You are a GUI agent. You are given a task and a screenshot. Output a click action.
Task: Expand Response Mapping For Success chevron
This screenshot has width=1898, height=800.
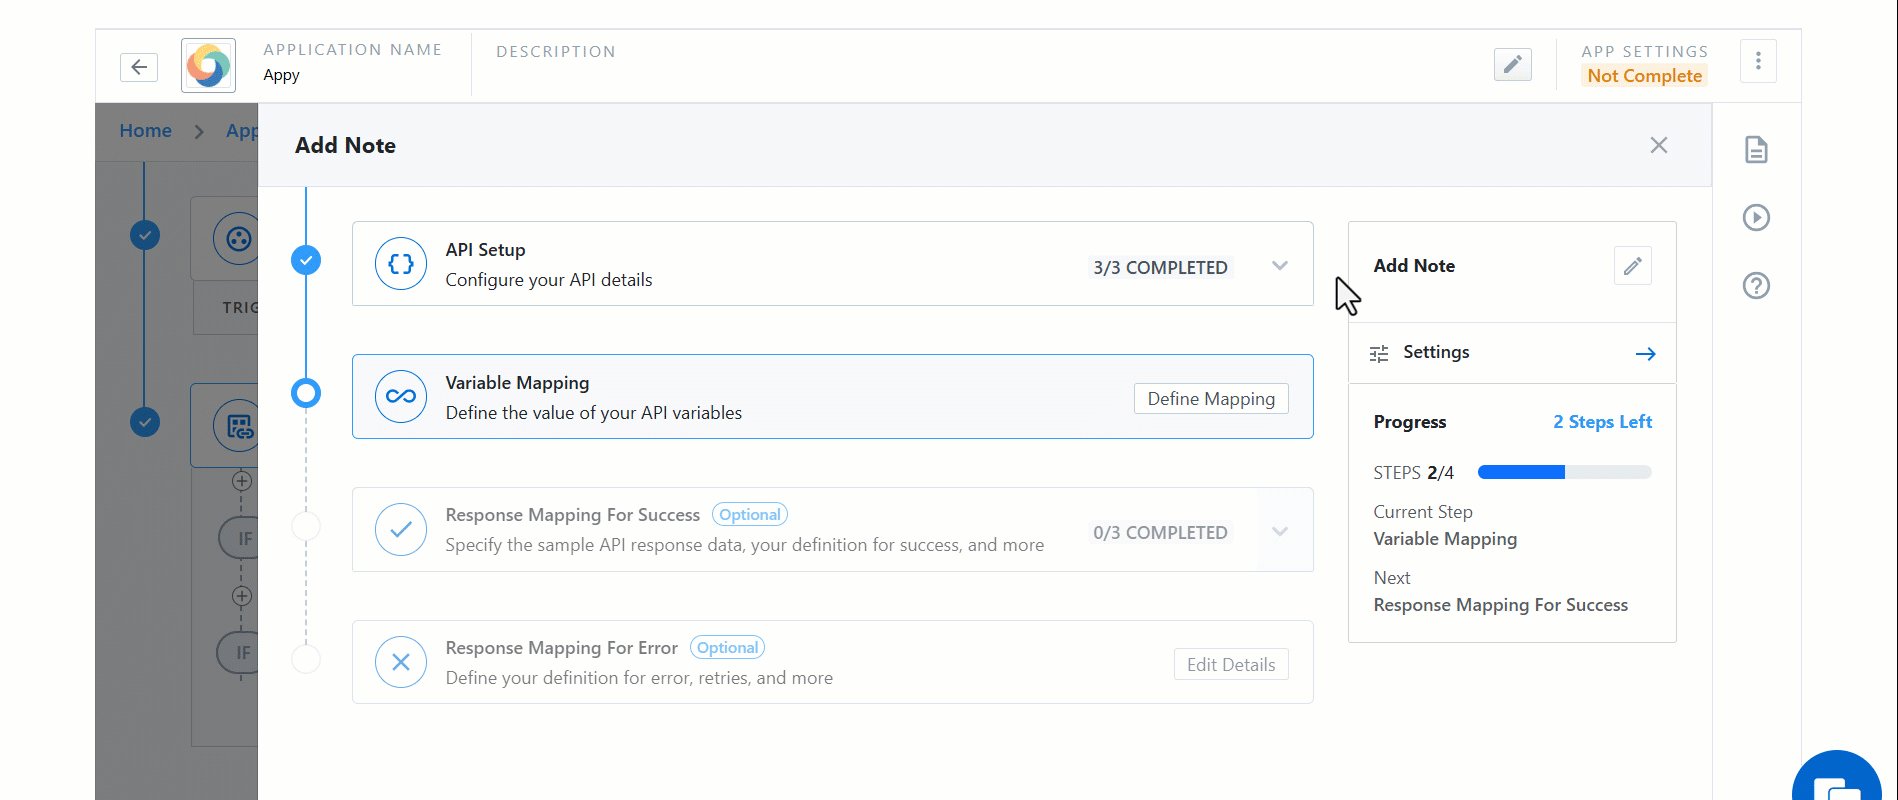click(1279, 531)
